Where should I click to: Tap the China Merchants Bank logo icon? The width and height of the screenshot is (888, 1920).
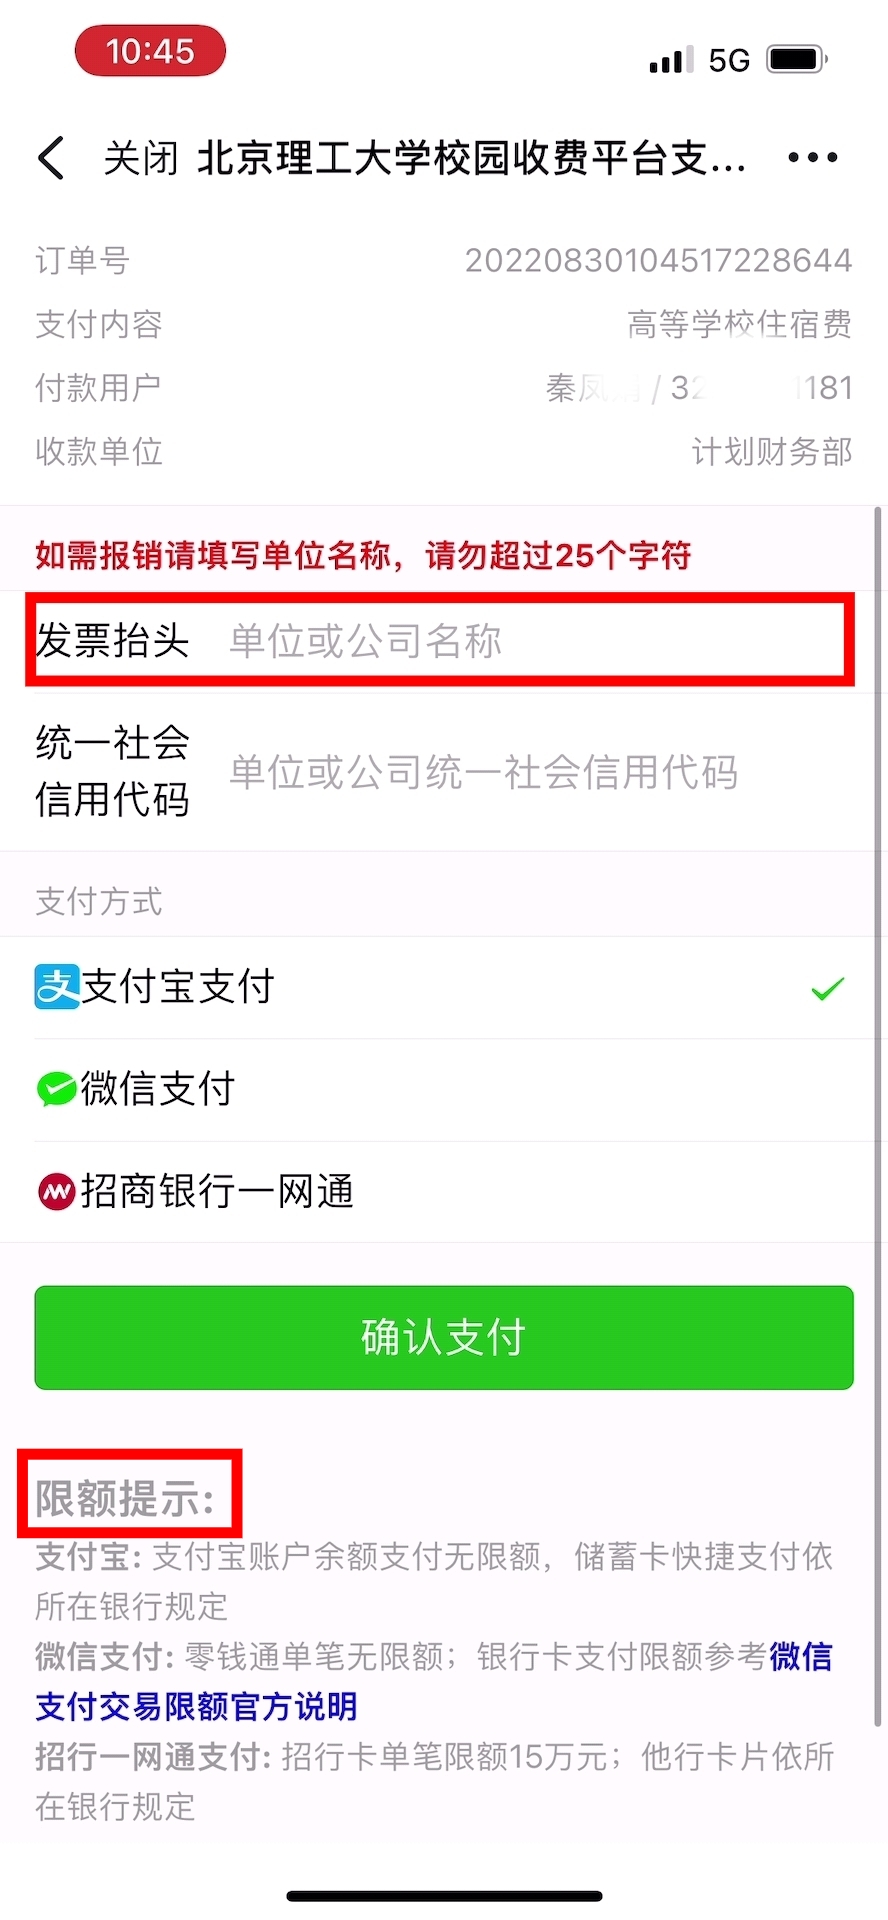[x=56, y=1191]
